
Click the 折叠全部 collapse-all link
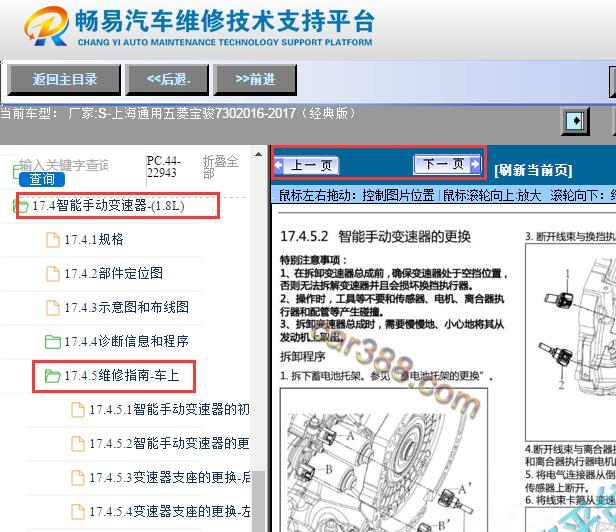[x=220, y=167]
